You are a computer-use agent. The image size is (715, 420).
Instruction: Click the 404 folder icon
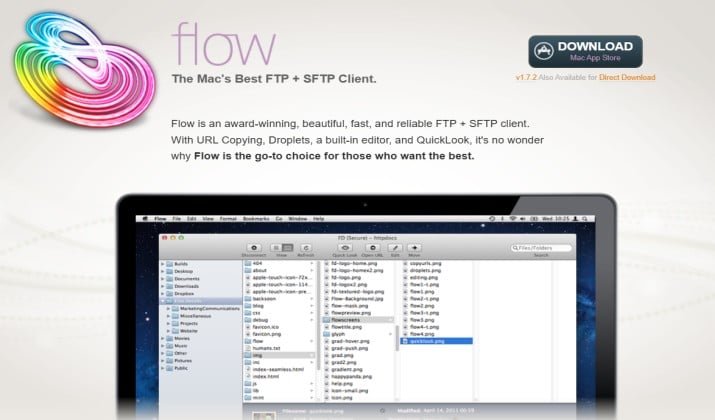click(x=248, y=263)
